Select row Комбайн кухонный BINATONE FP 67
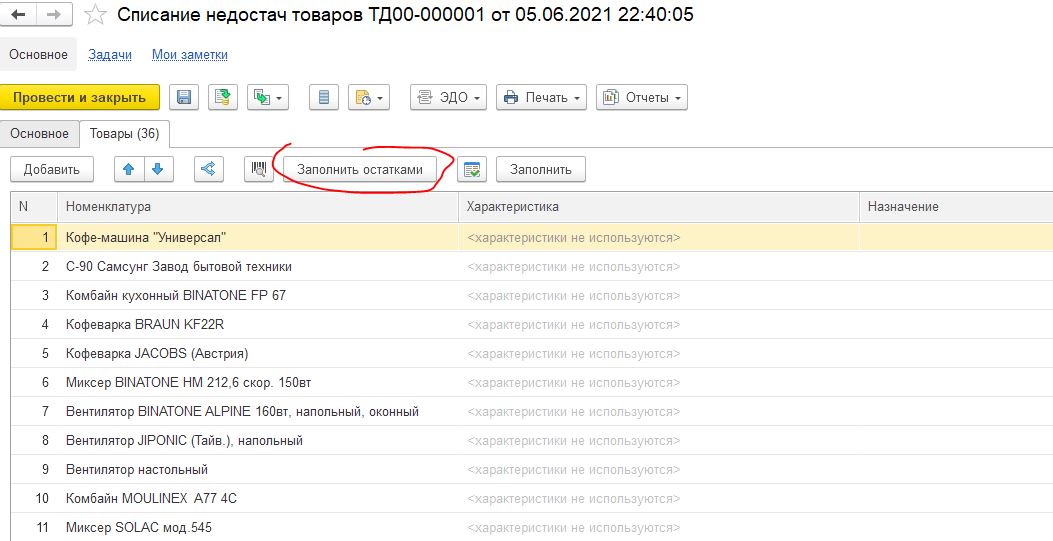The width and height of the screenshot is (1053, 541). (x=532, y=295)
